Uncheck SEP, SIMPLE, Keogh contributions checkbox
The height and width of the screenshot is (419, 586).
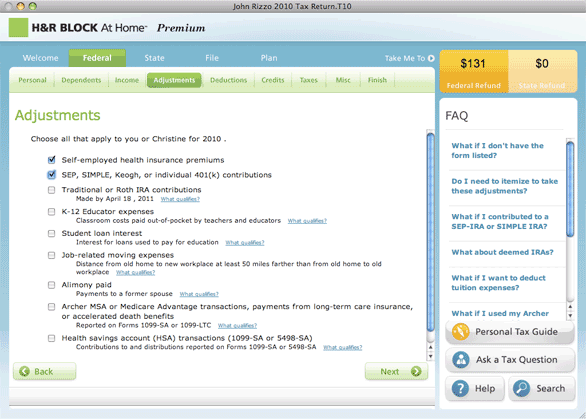(x=52, y=175)
